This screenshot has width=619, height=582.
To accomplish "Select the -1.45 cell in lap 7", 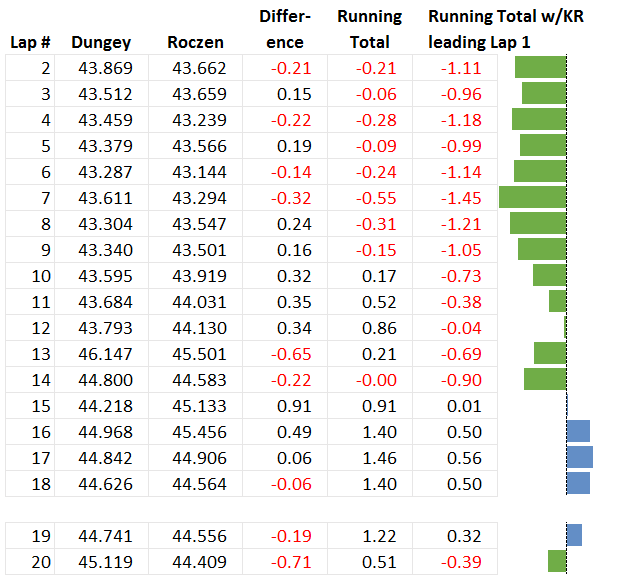I will tap(460, 198).
